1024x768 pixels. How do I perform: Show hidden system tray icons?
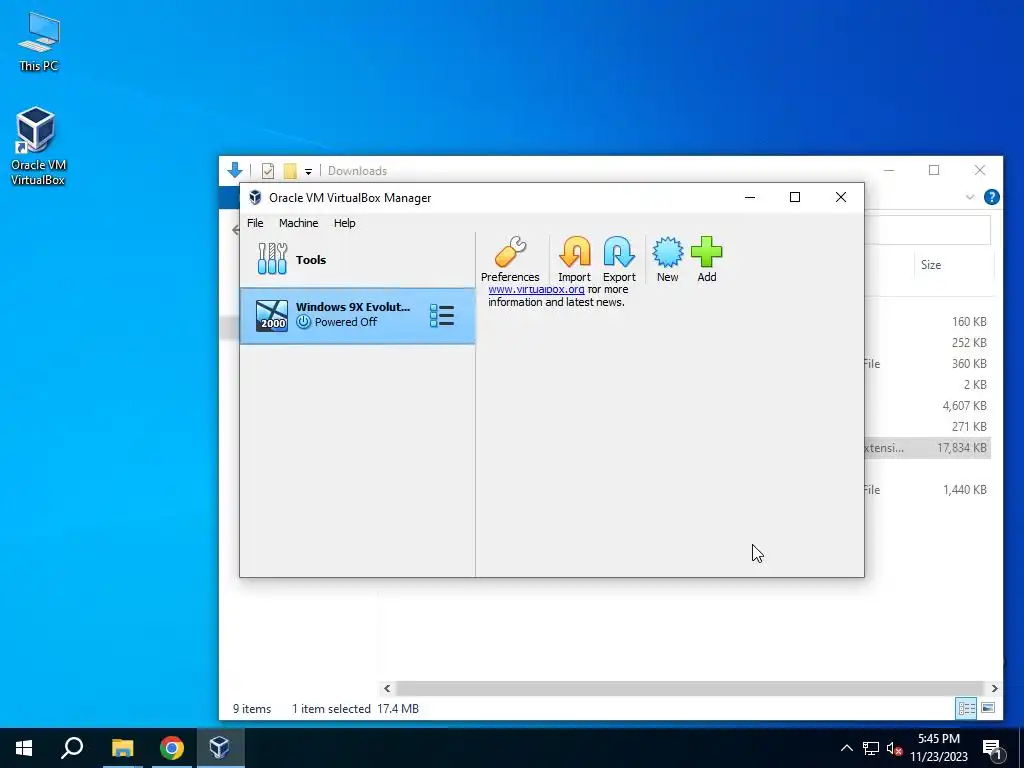tap(846, 748)
